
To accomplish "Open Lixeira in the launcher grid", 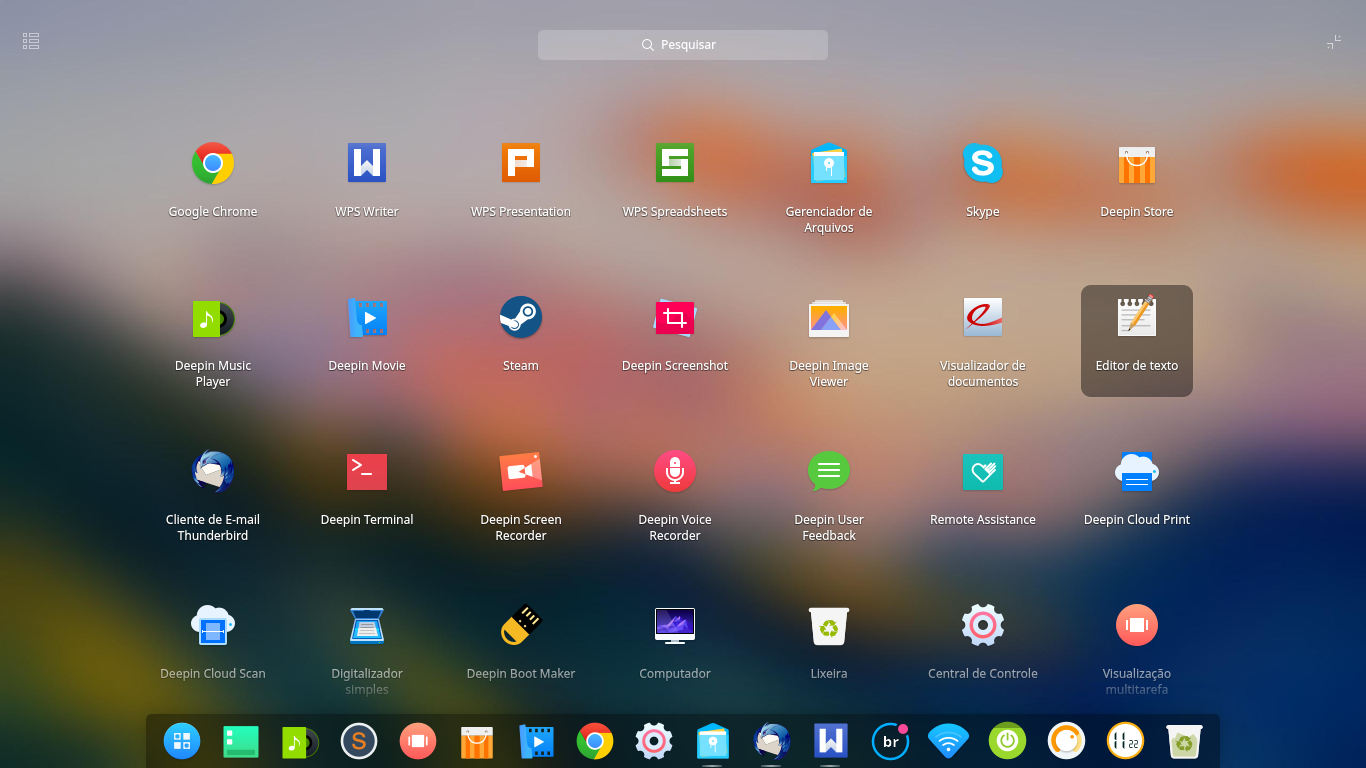I will pyautogui.click(x=829, y=625).
